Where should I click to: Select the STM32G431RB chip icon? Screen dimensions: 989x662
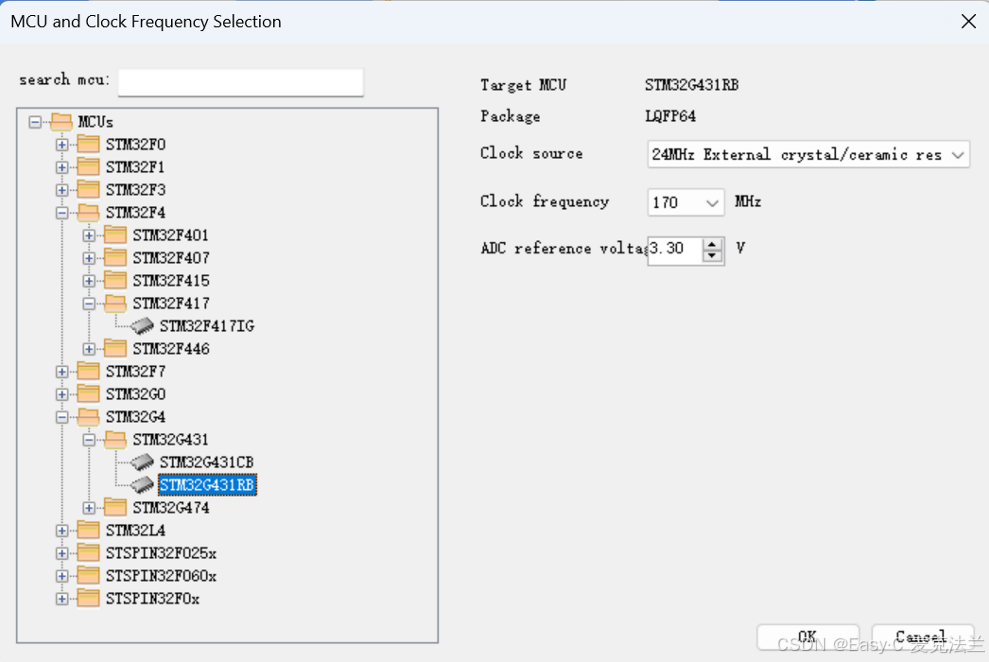click(x=143, y=484)
